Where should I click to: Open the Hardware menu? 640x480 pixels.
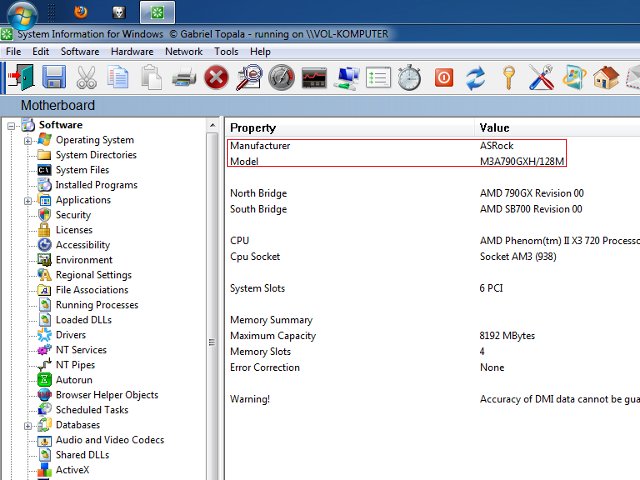(132, 51)
